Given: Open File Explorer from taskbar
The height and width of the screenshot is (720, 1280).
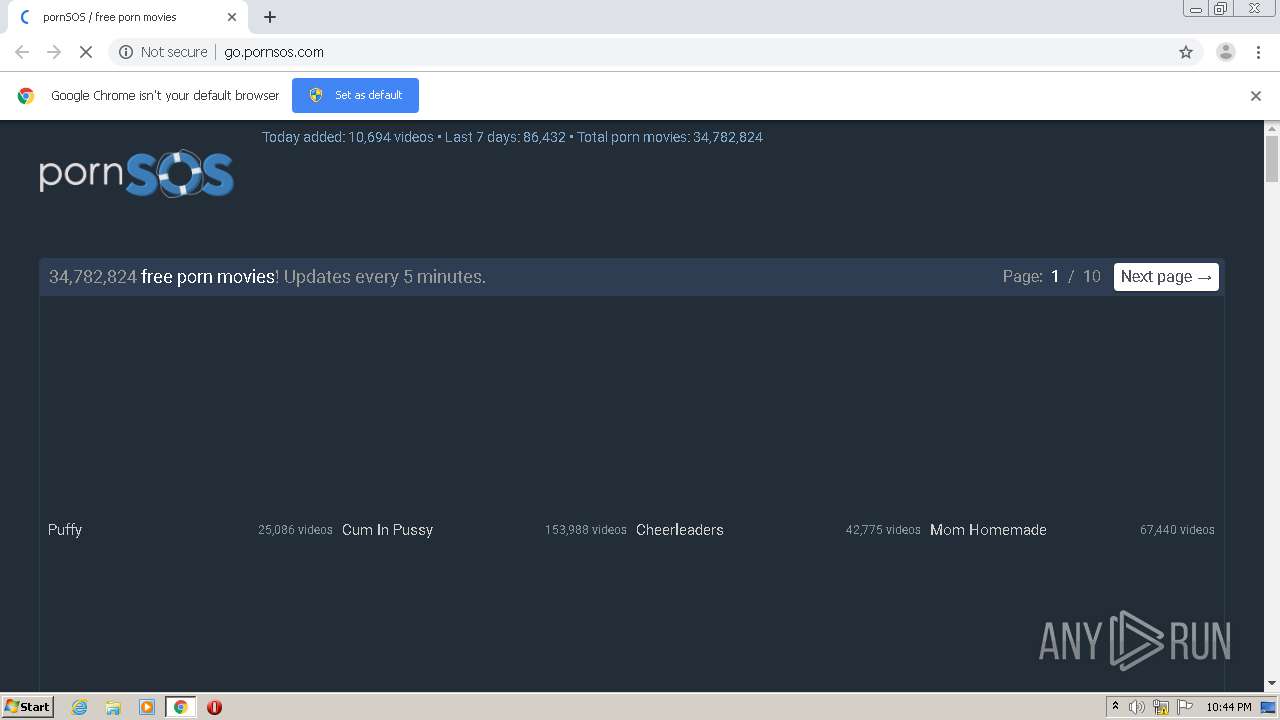Looking at the screenshot, I should point(113,707).
